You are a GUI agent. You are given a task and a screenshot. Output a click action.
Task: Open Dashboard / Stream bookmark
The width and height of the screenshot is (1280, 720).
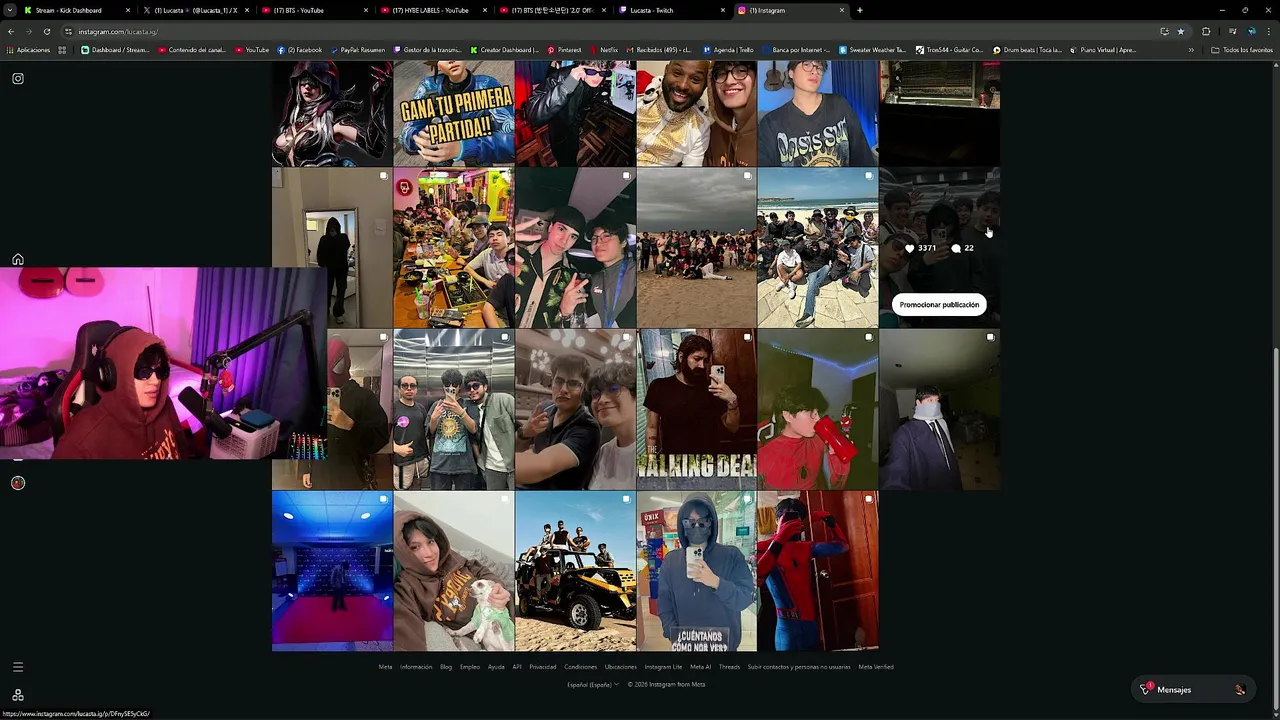coord(115,50)
